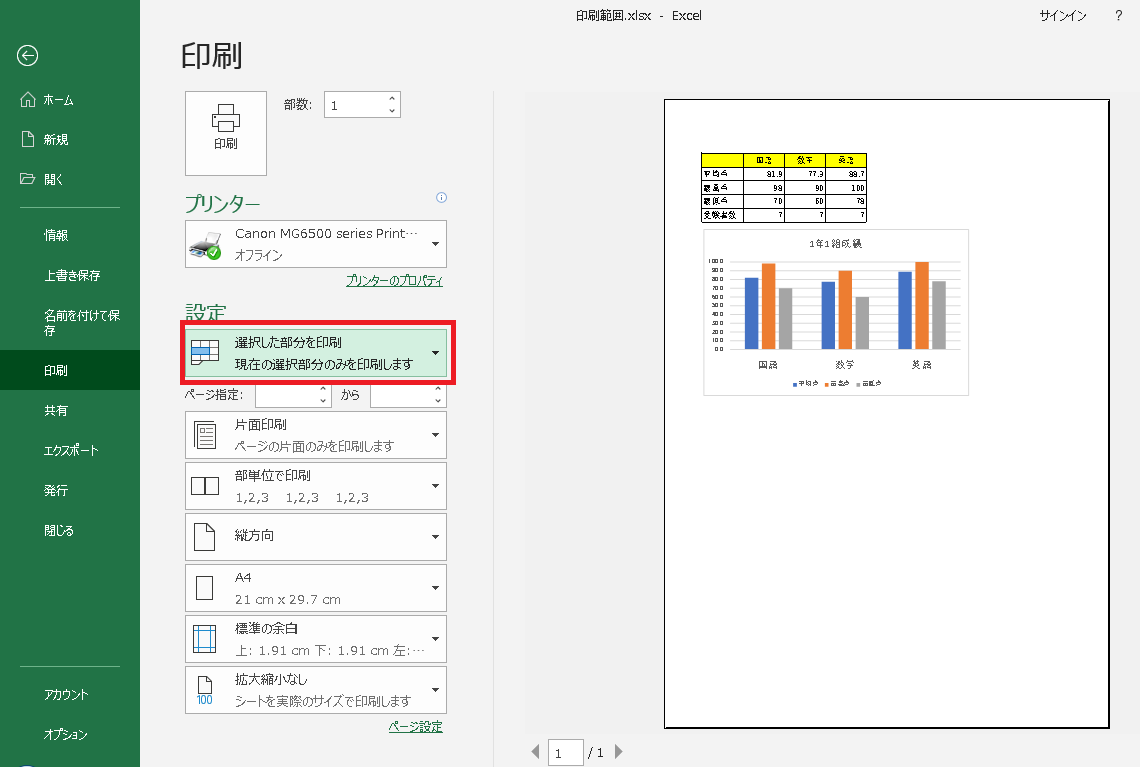Screen dimensions: 1140x767
Task: Go to next preview page arrow
Action: coord(619,752)
